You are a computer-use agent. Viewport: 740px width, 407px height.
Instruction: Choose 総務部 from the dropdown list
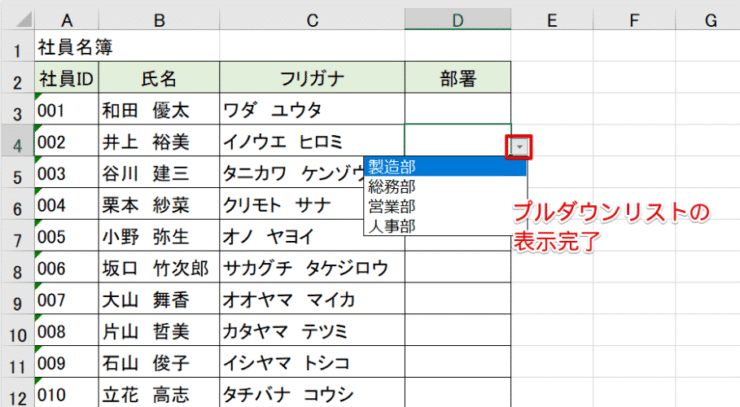tap(445, 187)
